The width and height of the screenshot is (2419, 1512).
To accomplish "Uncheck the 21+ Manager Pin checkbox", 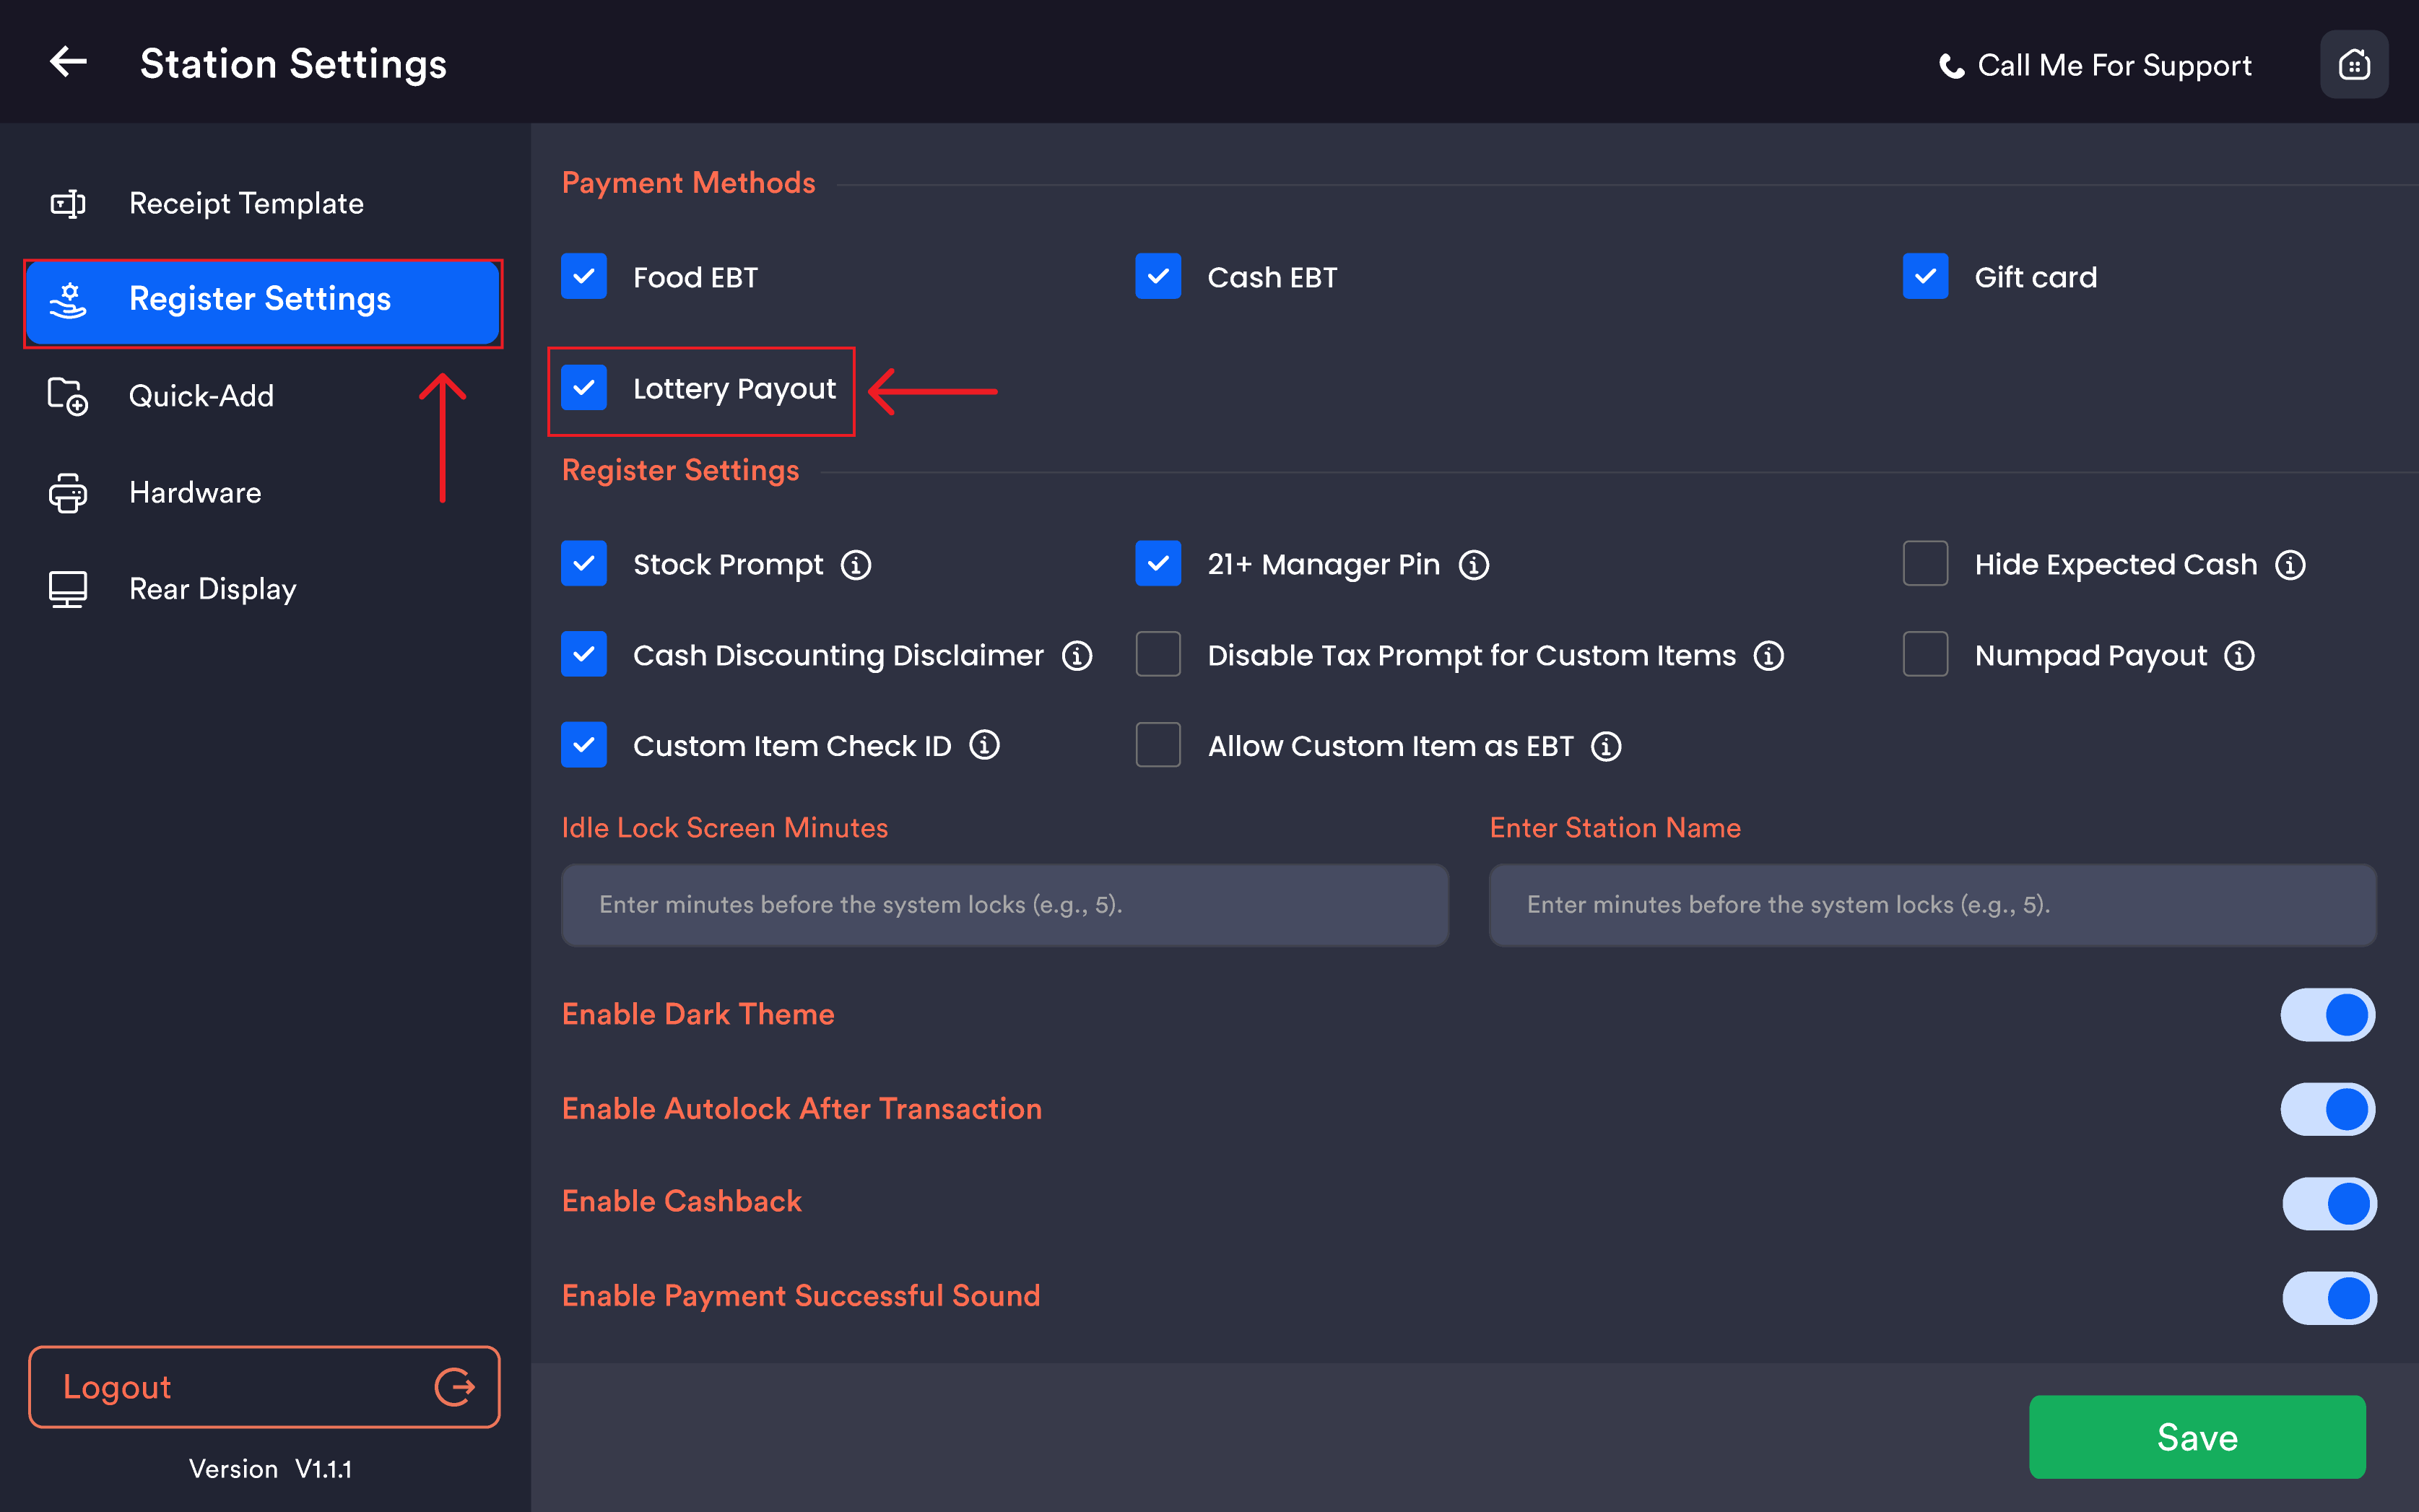I will point(1158,564).
